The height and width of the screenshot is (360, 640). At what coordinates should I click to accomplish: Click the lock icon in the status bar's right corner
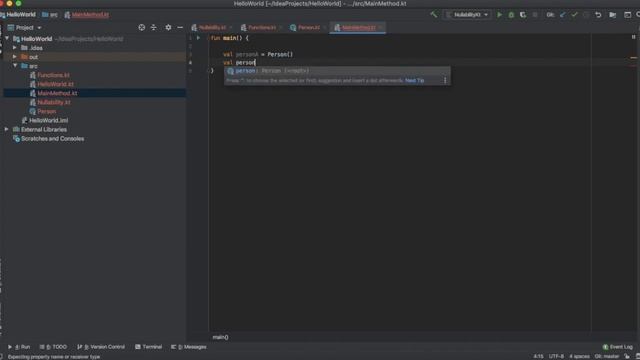(627, 357)
